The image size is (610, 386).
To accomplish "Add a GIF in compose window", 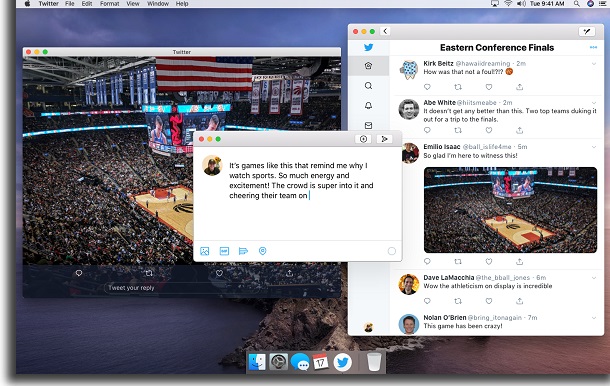I will (224, 251).
